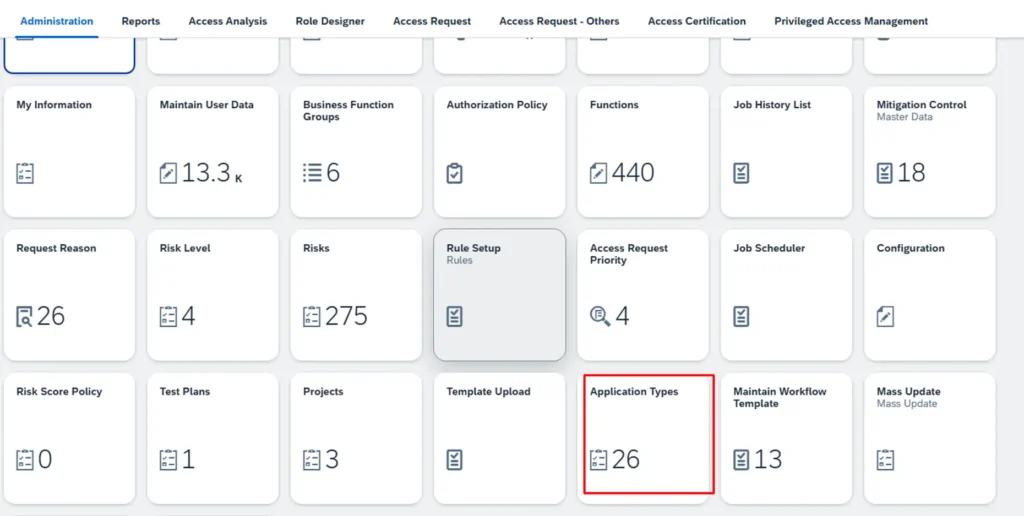
Task: Open the Risks tile title
Action: click(316, 248)
